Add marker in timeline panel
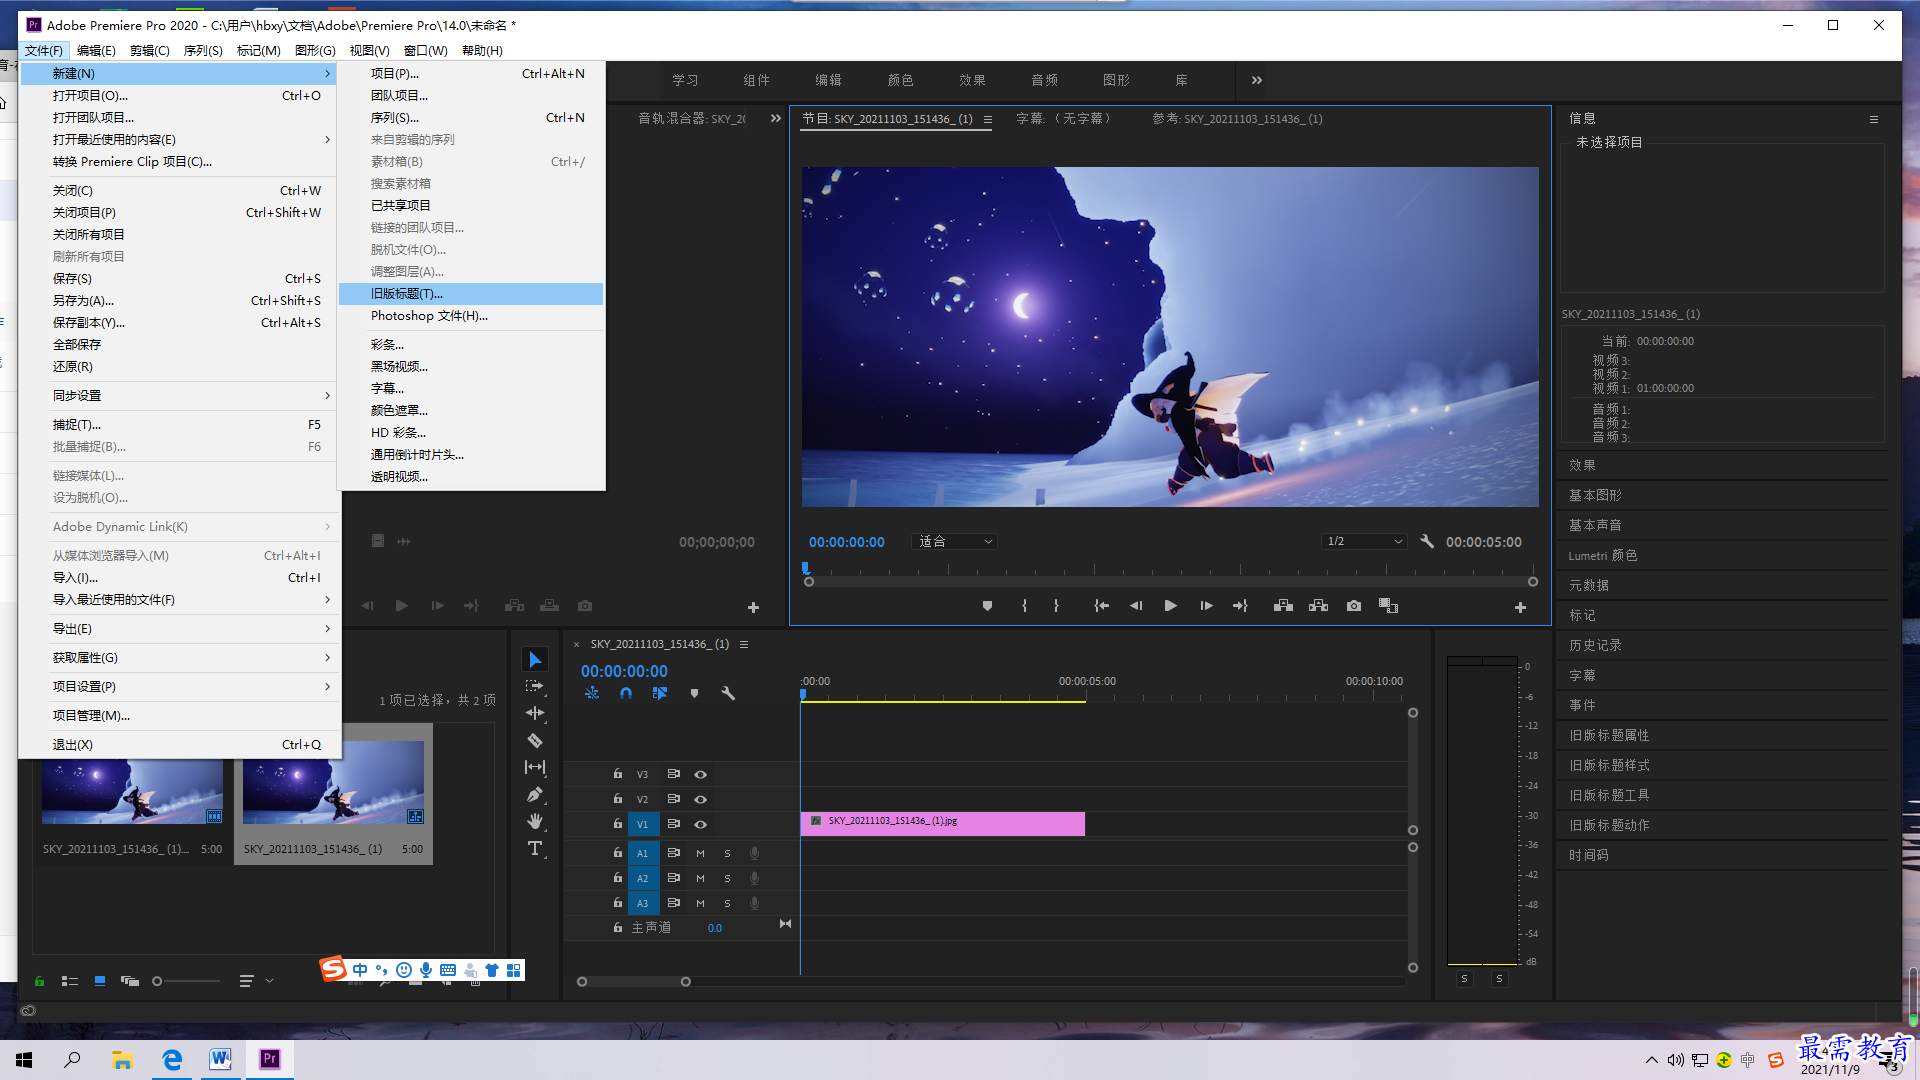Viewport: 1920px width, 1080px height. tap(694, 693)
